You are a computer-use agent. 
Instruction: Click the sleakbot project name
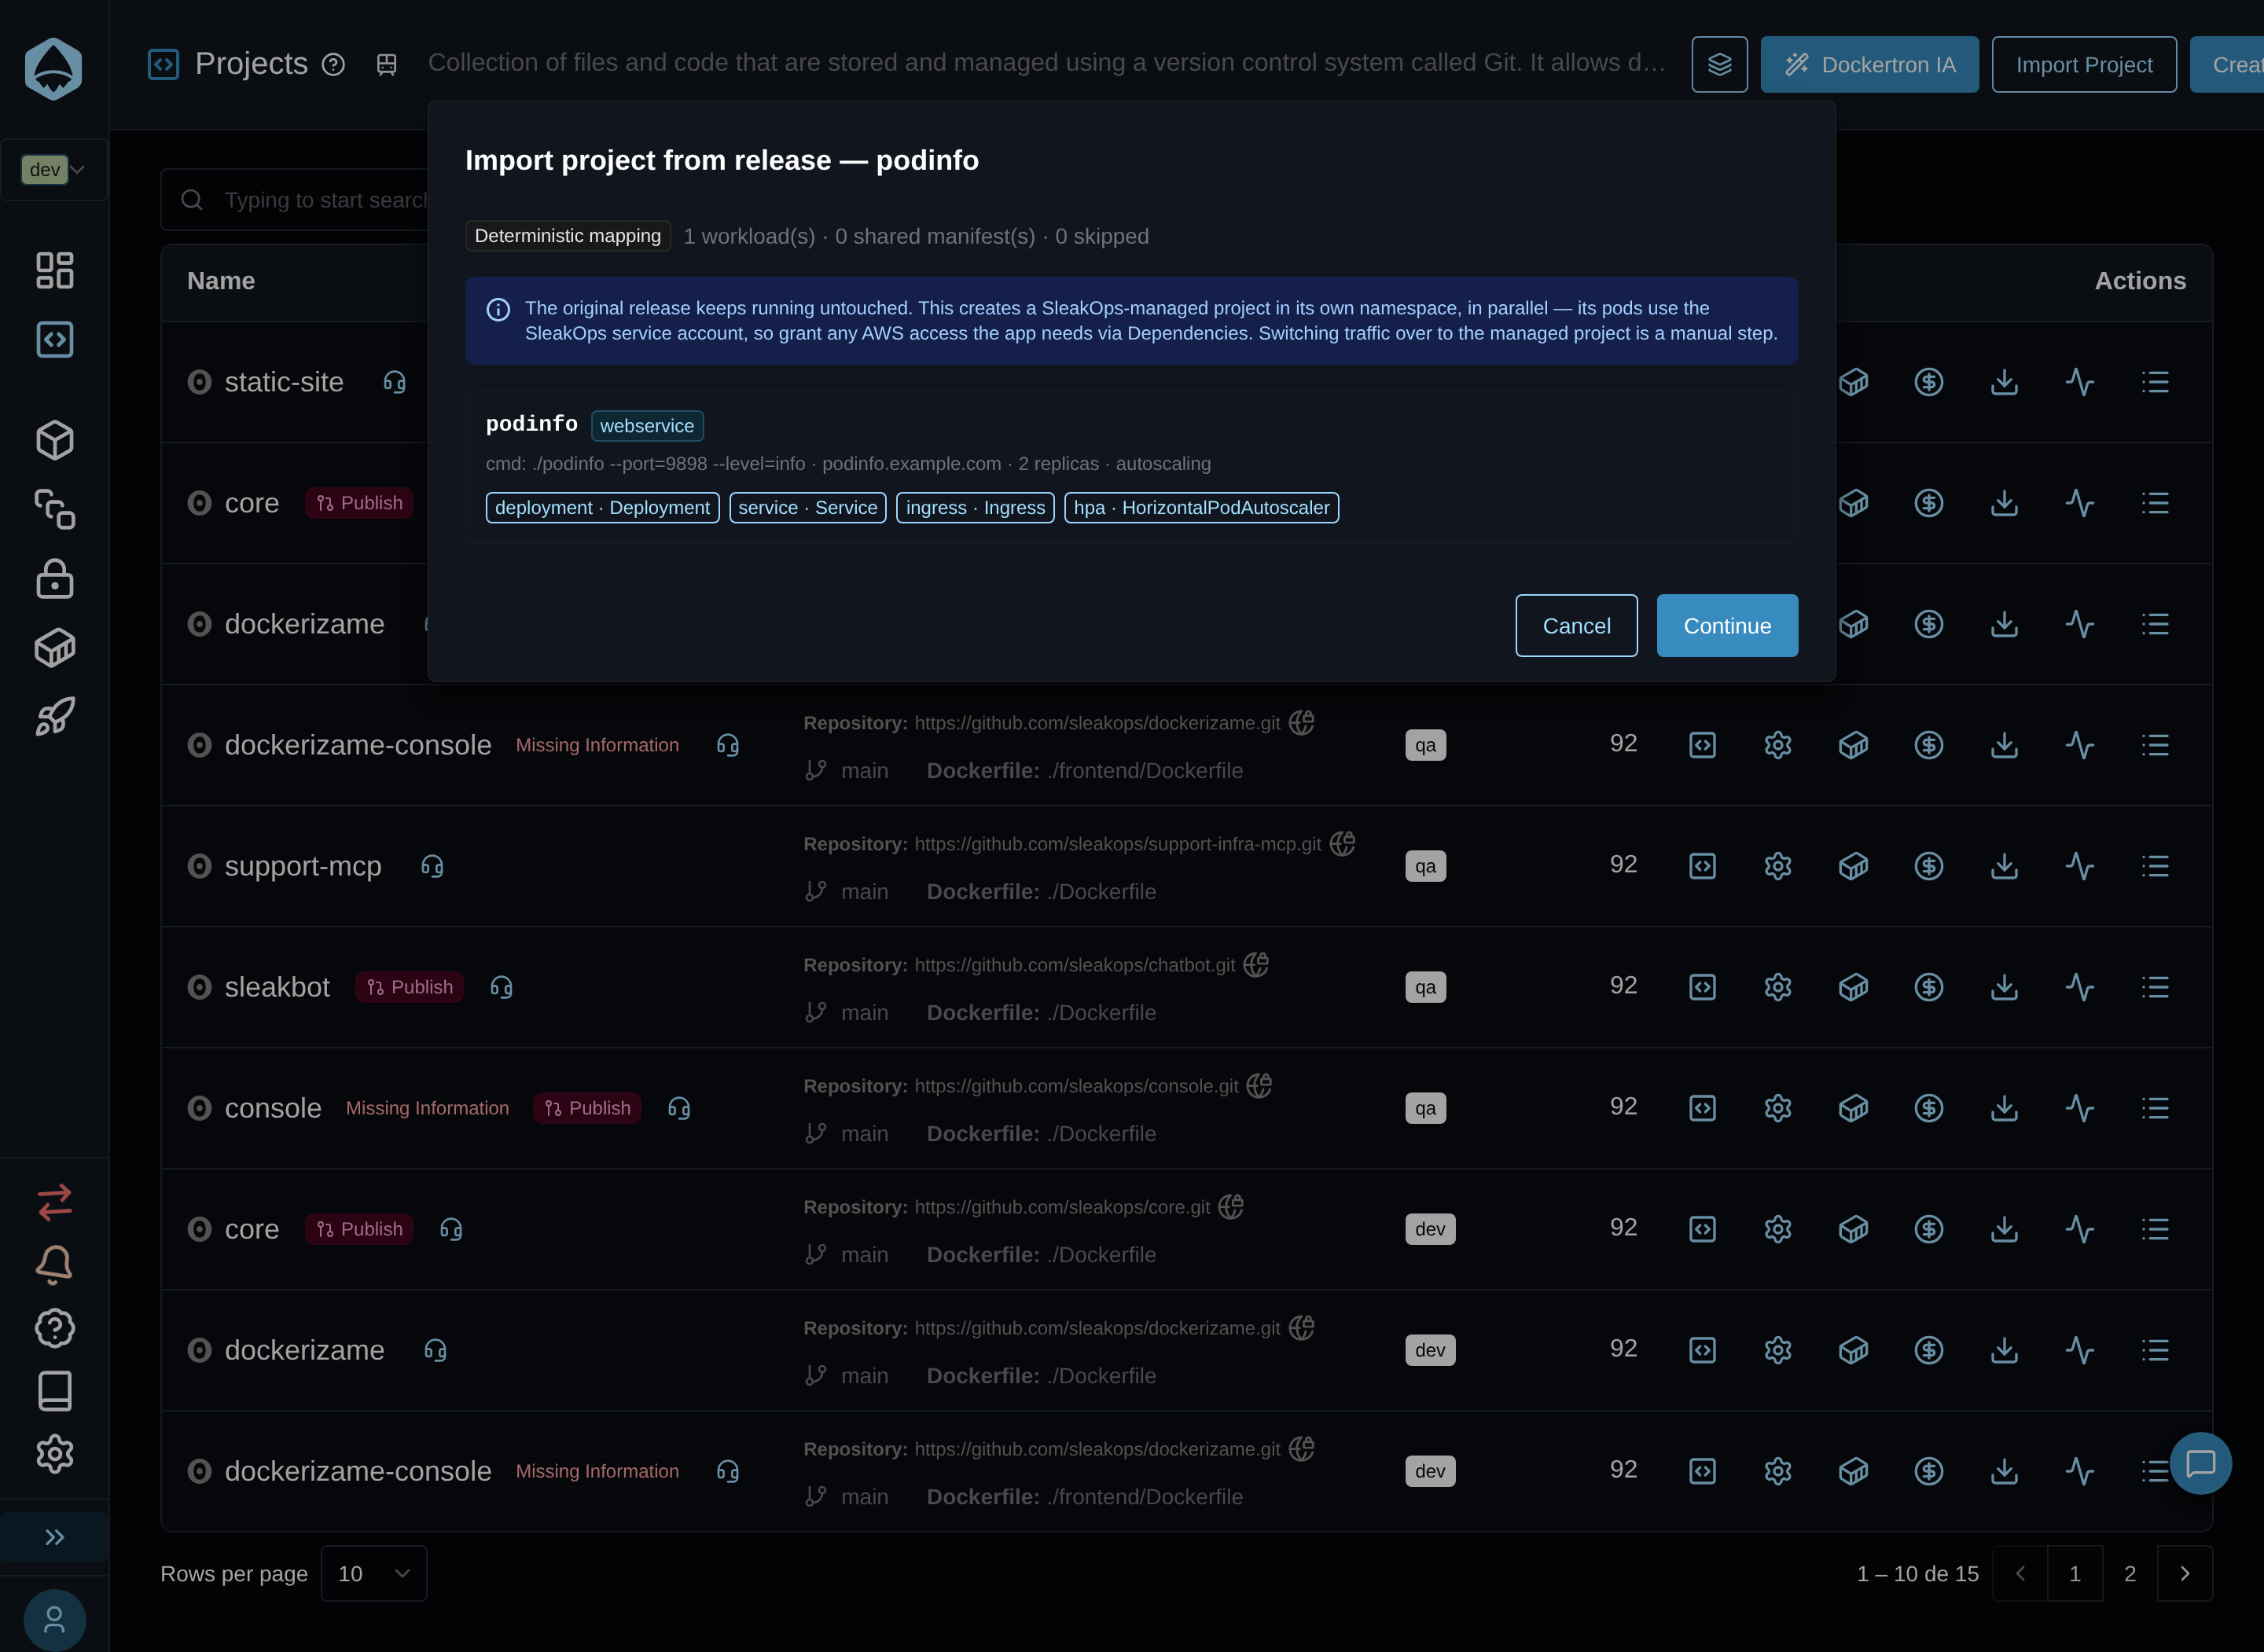277,987
